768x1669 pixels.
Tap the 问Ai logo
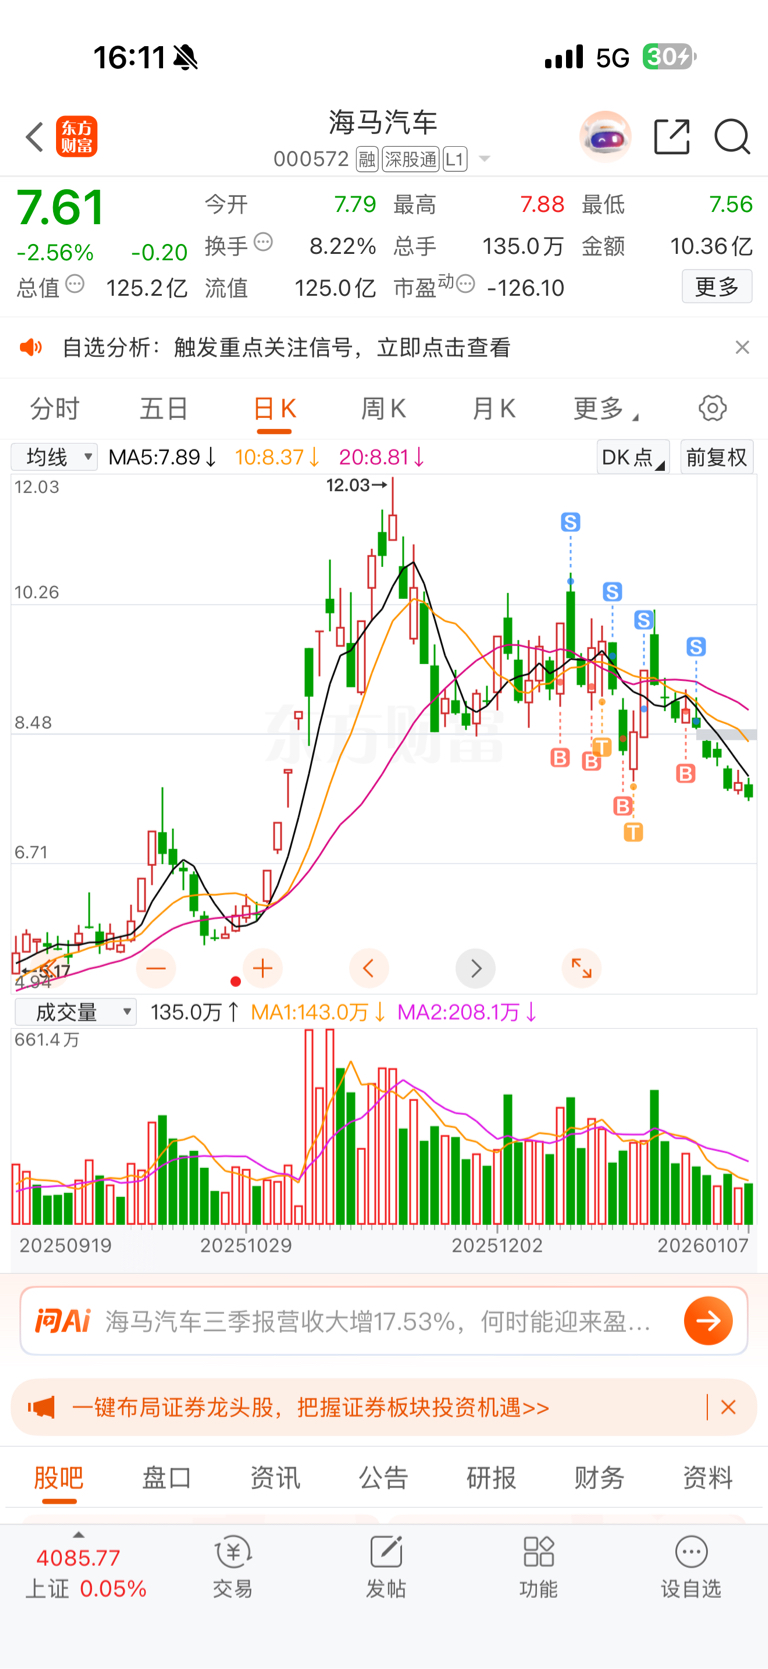click(x=62, y=1321)
